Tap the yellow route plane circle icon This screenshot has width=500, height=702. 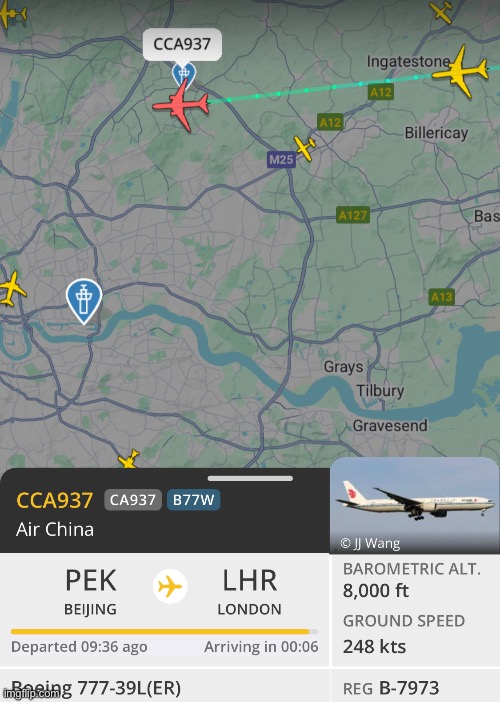170,586
